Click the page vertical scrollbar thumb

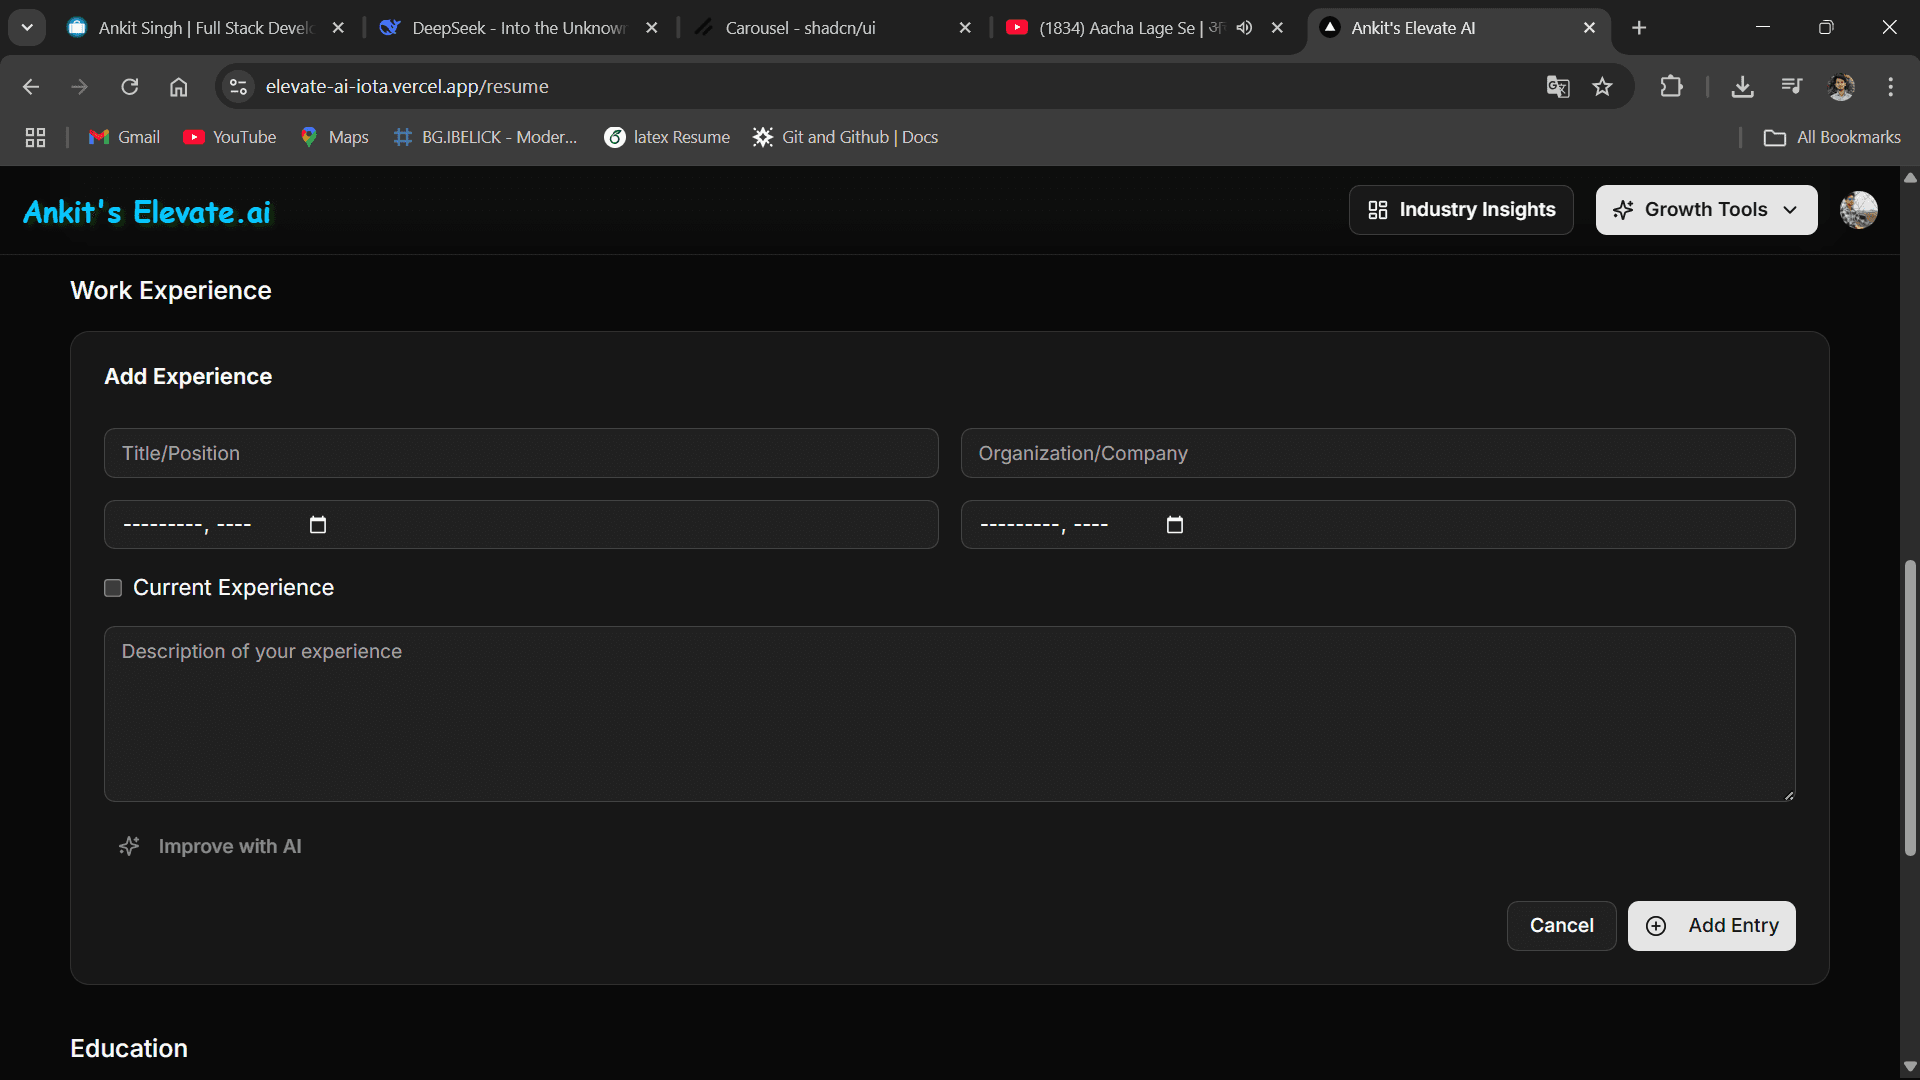click(x=1910, y=707)
